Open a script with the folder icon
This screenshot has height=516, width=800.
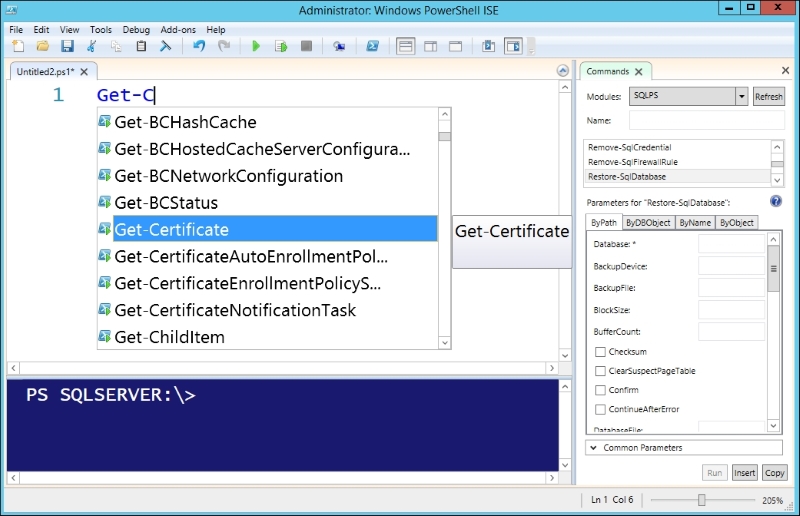point(43,46)
